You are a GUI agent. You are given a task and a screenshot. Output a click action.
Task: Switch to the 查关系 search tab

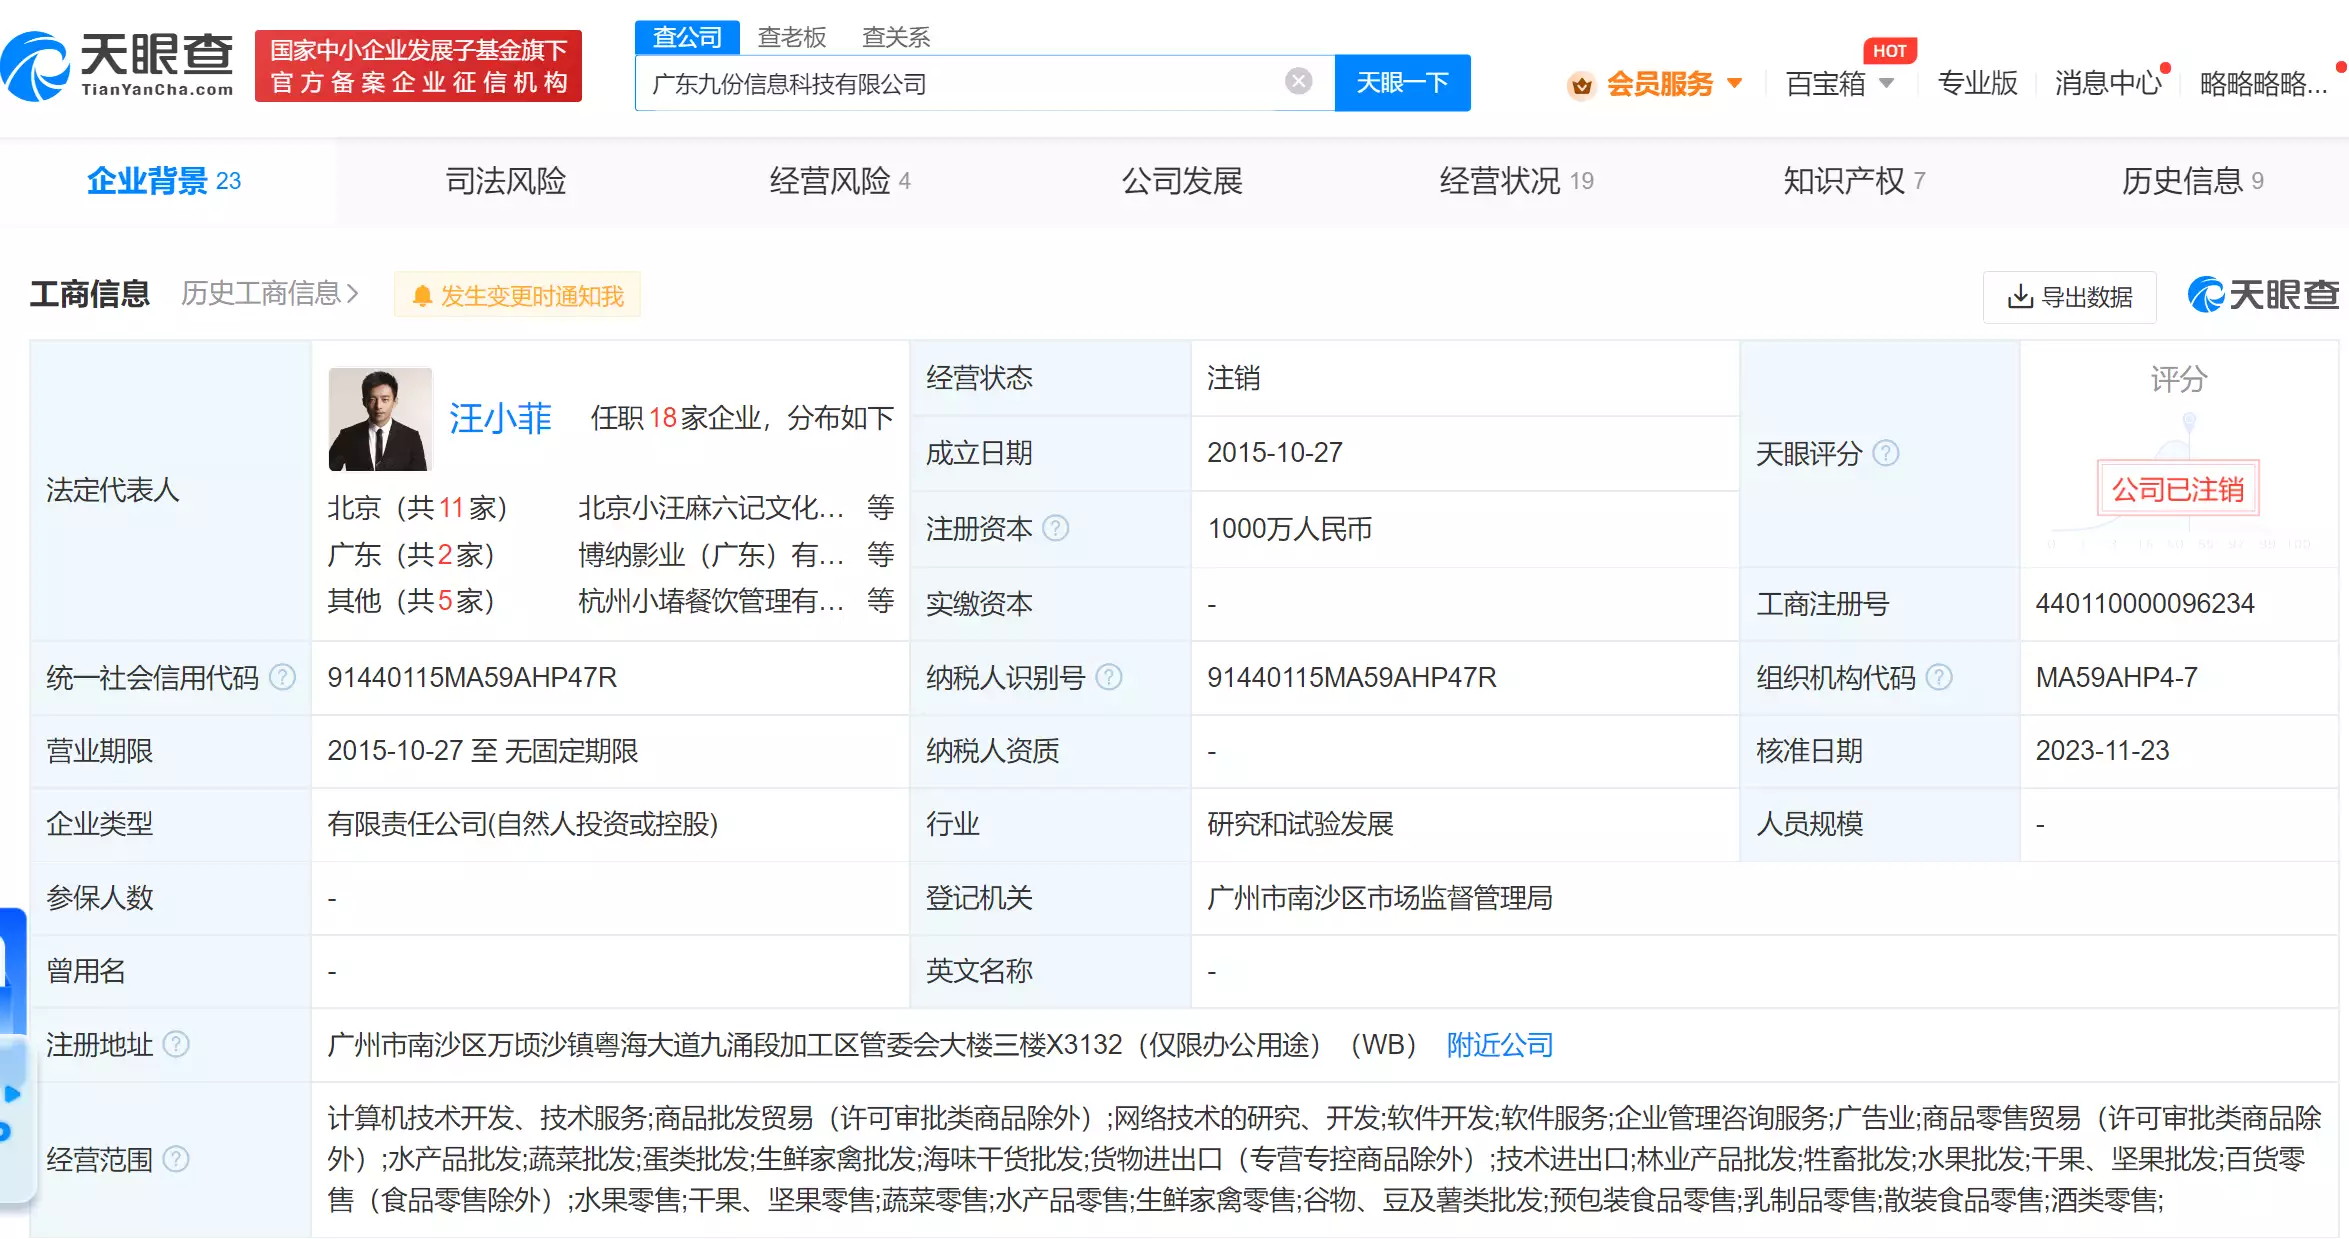(x=896, y=37)
